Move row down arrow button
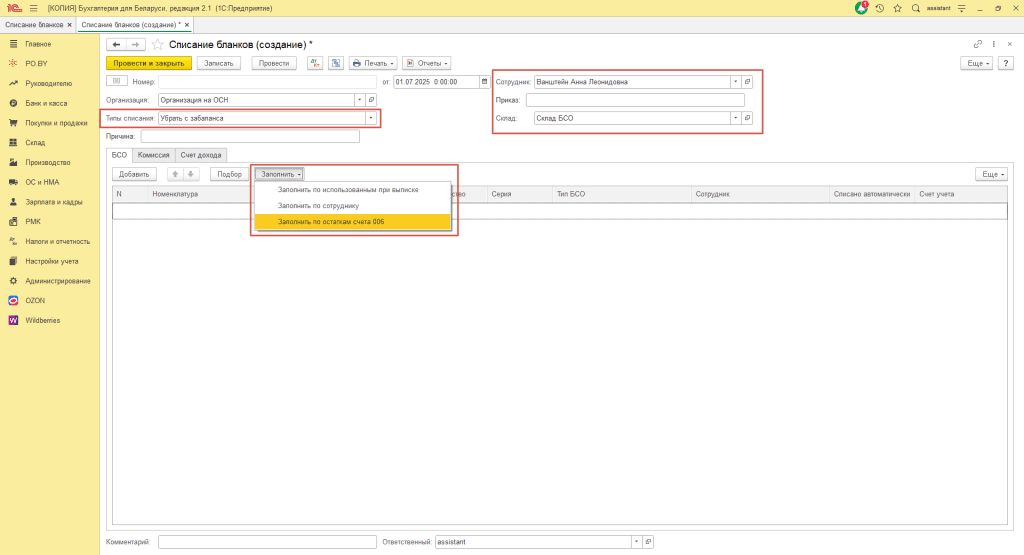 point(191,174)
